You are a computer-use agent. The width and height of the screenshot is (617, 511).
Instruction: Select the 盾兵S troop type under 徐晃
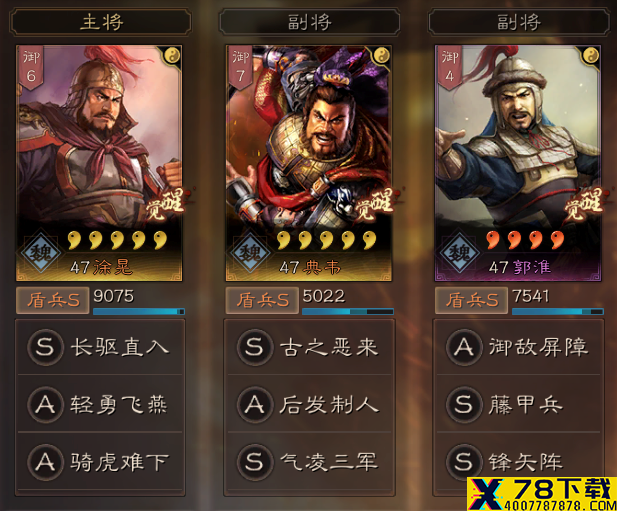tap(52, 301)
